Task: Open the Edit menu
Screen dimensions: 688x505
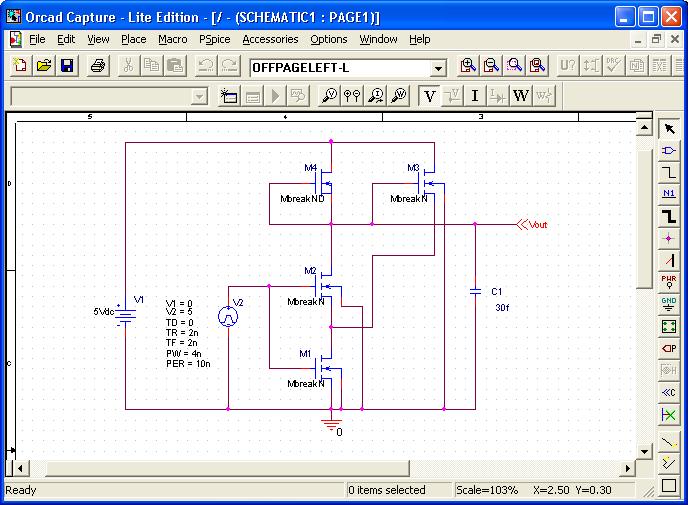Action: [66, 39]
